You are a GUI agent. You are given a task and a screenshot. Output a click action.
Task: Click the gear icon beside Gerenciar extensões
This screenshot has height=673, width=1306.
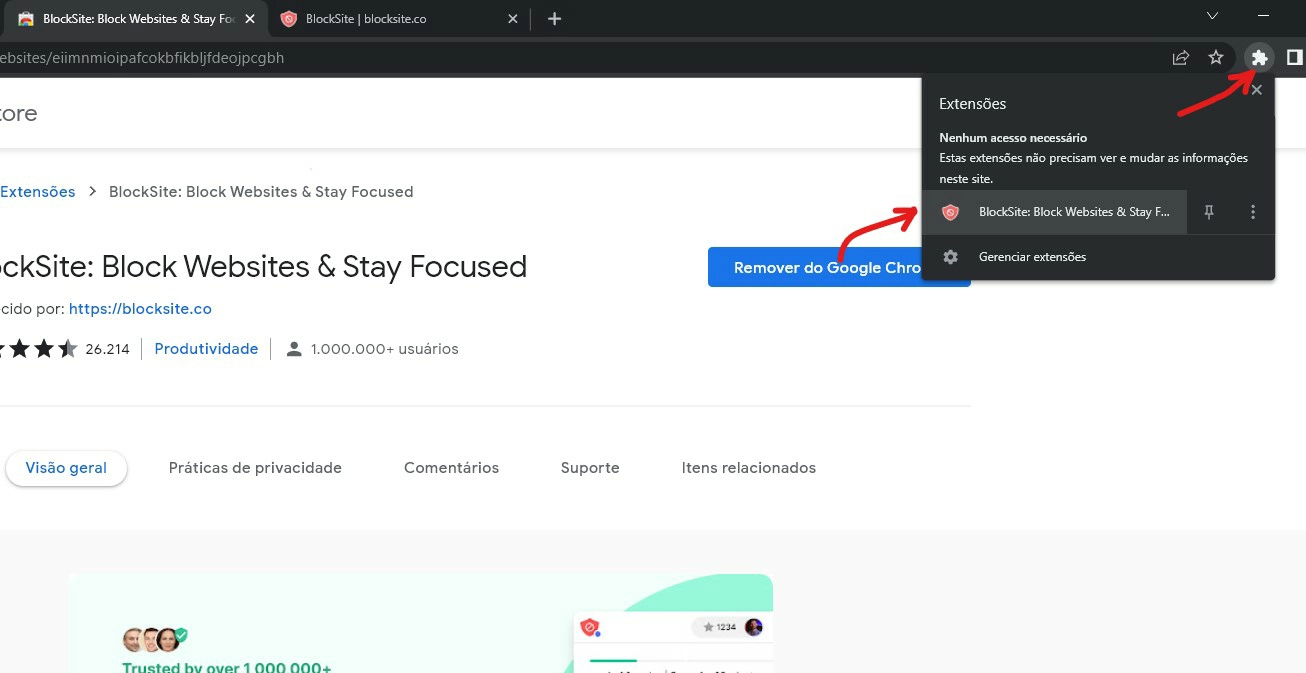(x=951, y=257)
